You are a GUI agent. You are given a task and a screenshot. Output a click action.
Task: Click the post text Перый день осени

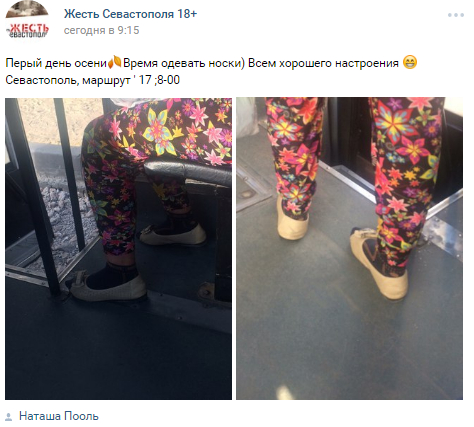point(56,63)
